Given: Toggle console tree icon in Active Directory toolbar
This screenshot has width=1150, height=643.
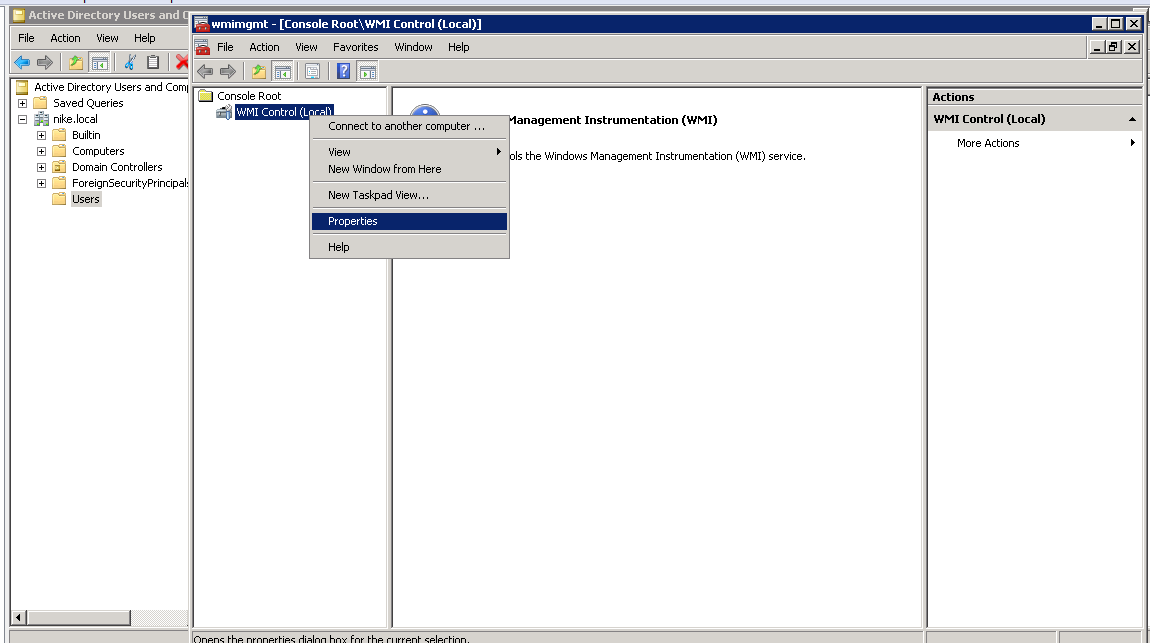Looking at the screenshot, I should (100, 62).
